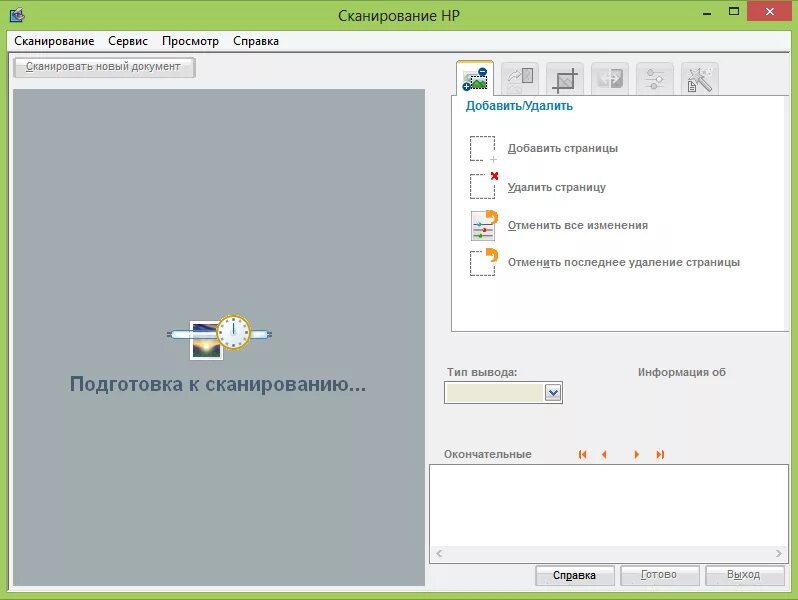Image resolution: width=798 pixels, height=600 pixels.
Task: Click the final pages thumbnail area
Action: 609,506
